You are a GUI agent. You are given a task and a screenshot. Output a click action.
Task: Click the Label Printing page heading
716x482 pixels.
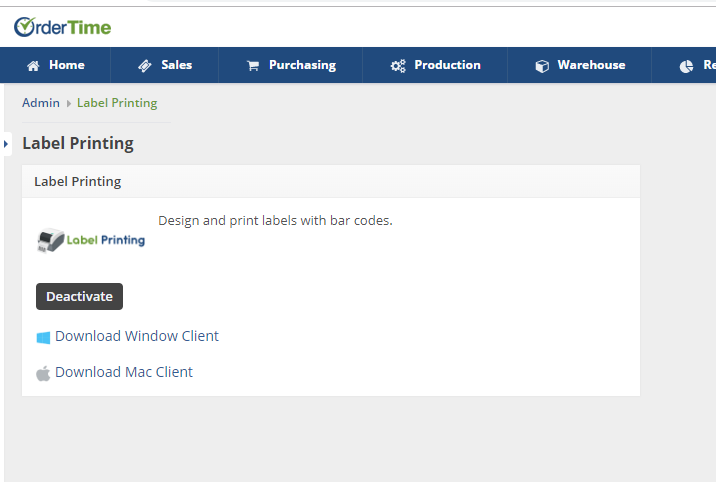click(78, 143)
